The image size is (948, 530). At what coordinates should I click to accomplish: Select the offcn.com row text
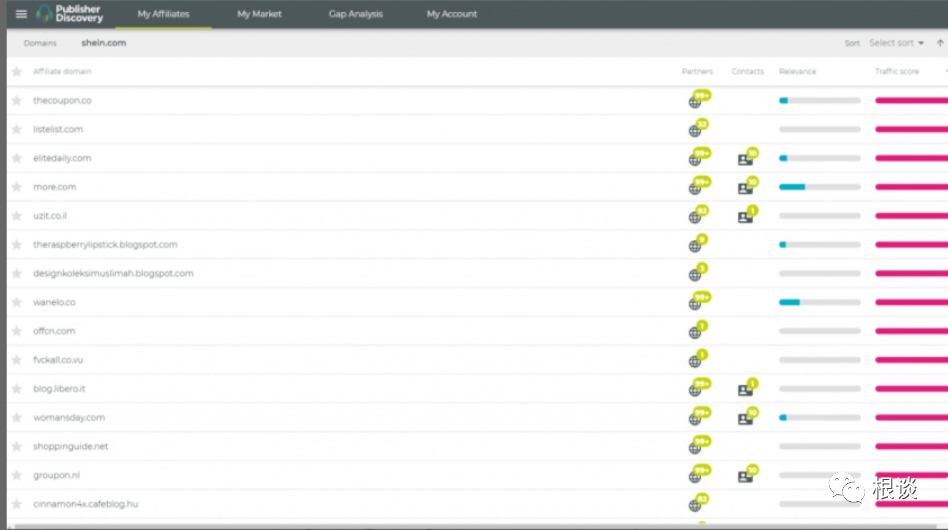click(54, 331)
